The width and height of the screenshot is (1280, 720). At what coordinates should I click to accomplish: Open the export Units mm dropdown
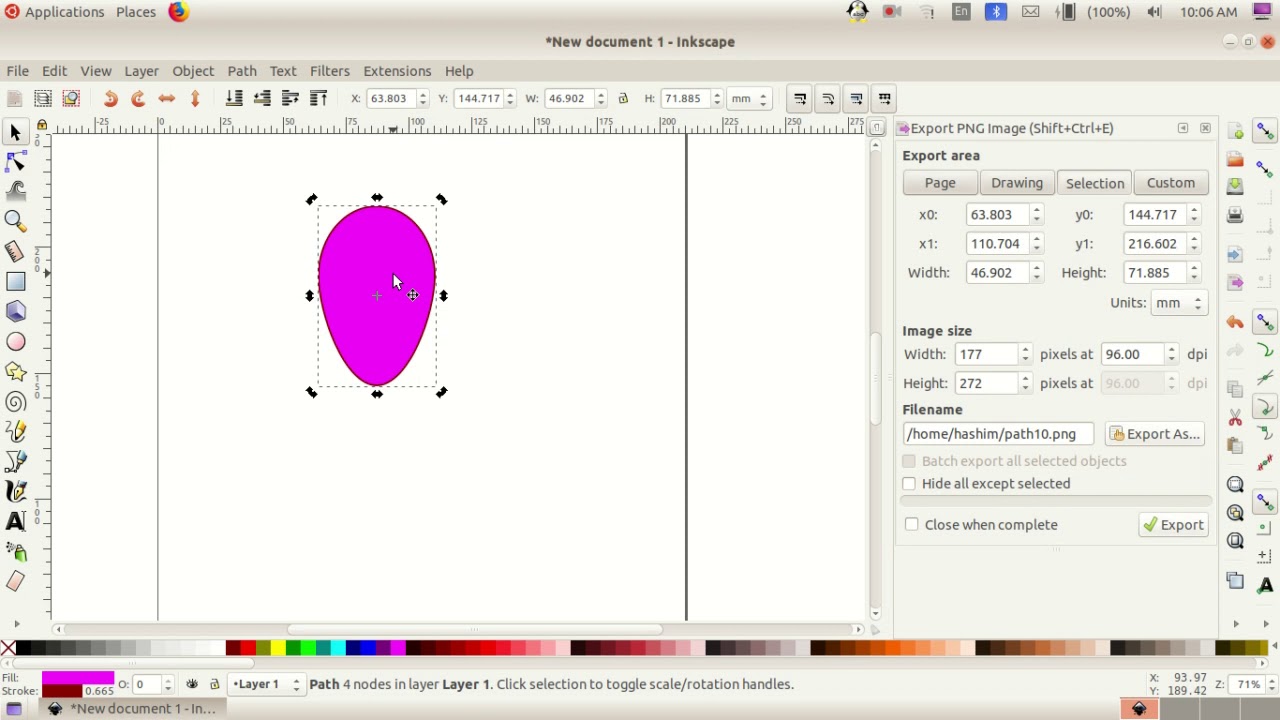pyautogui.click(x=1180, y=303)
